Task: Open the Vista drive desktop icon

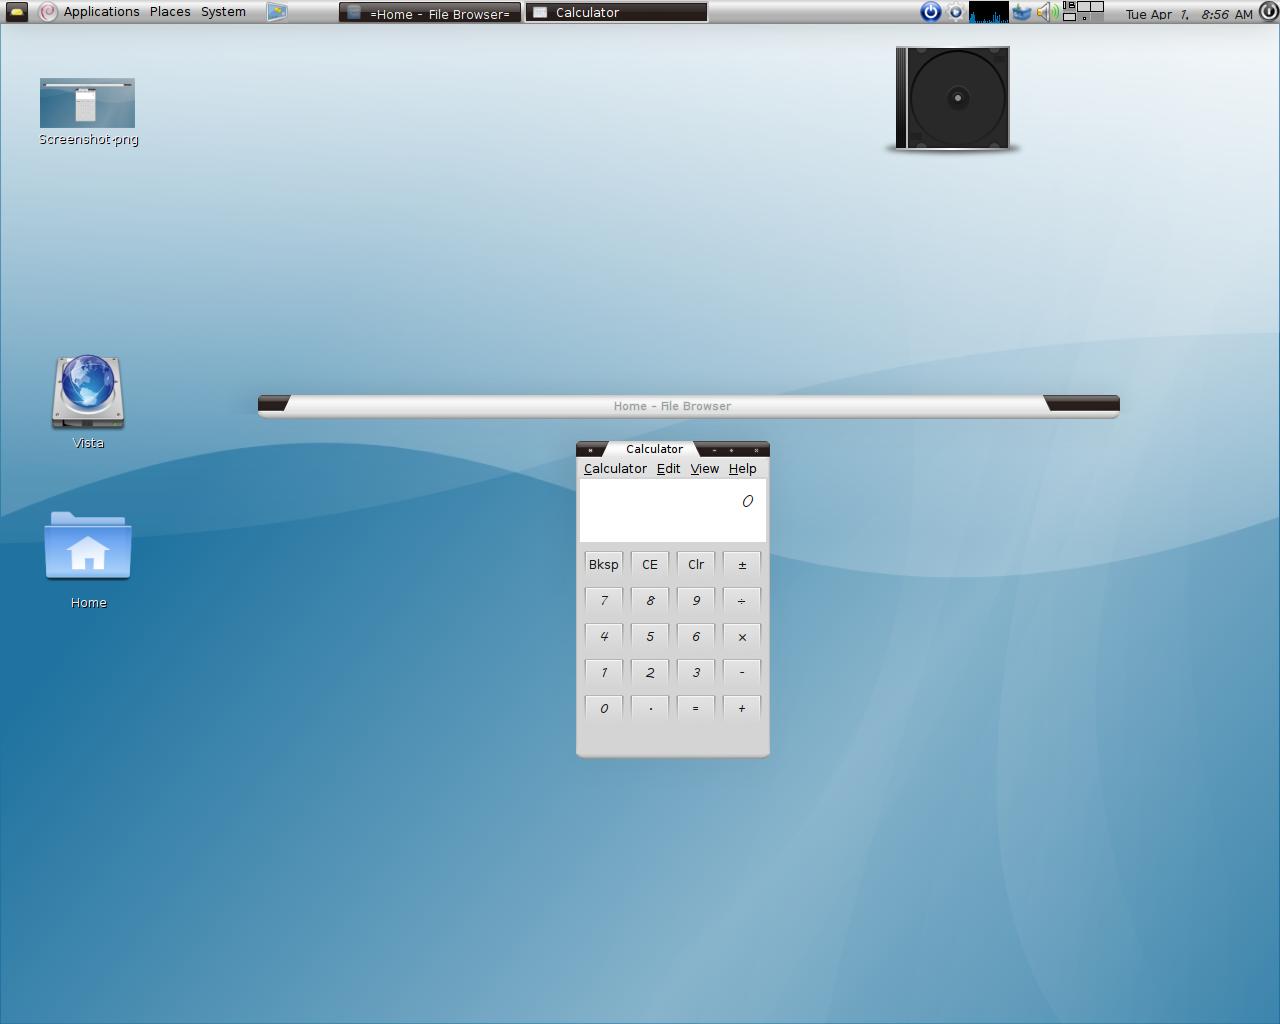Action: 88,401
